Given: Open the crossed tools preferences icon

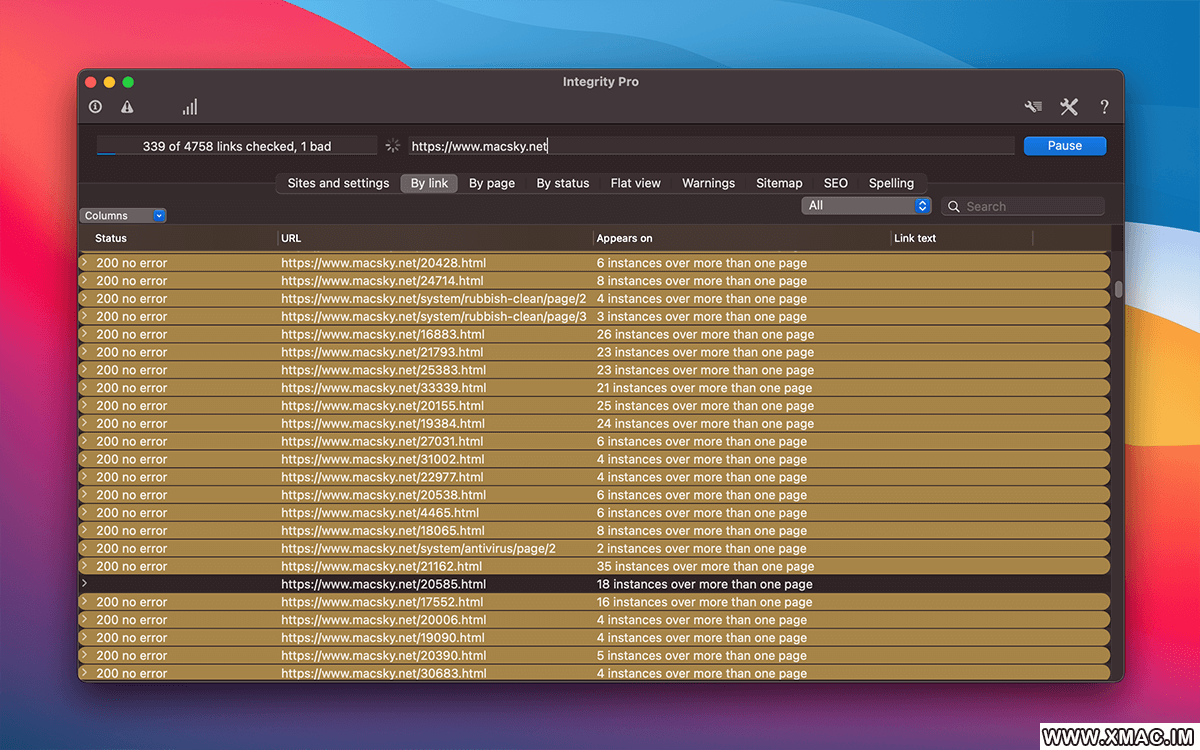Looking at the screenshot, I should click(x=1069, y=107).
